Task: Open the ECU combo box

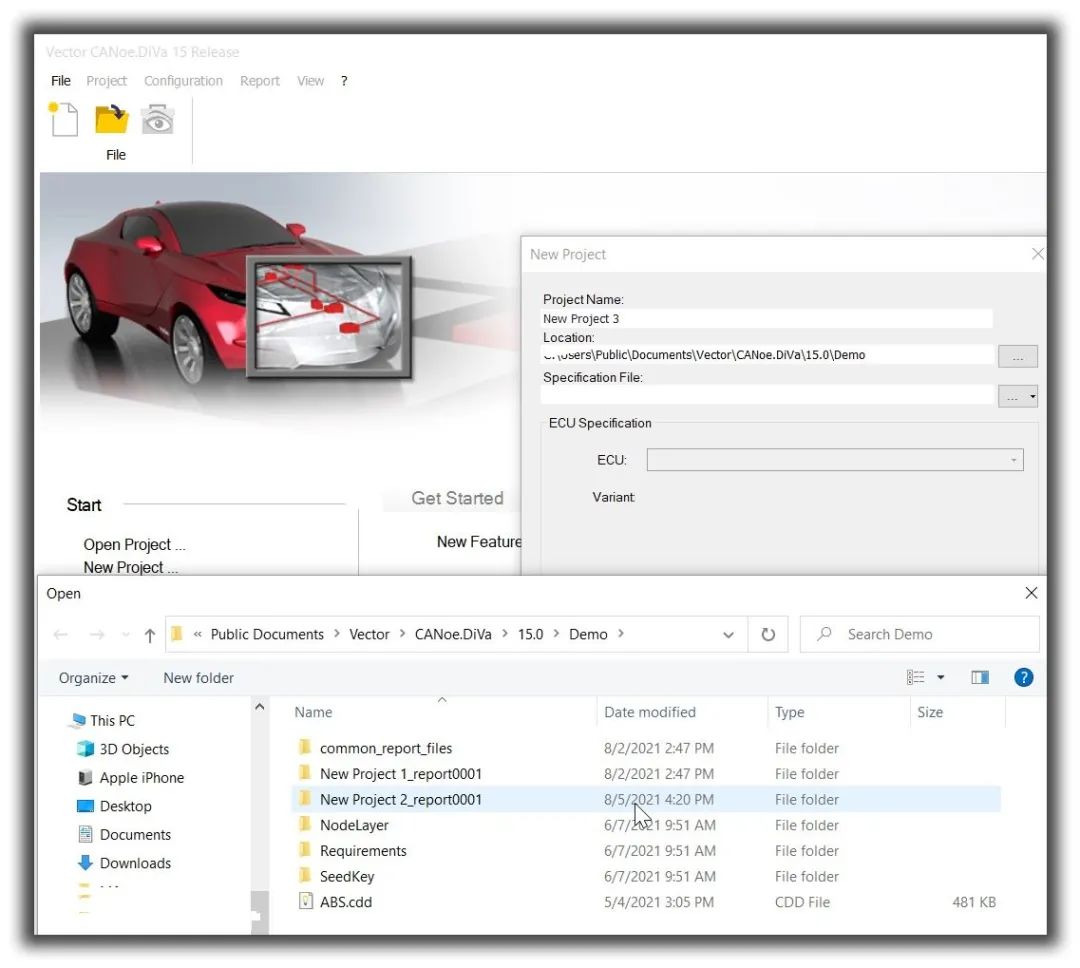Action: (835, 460)
